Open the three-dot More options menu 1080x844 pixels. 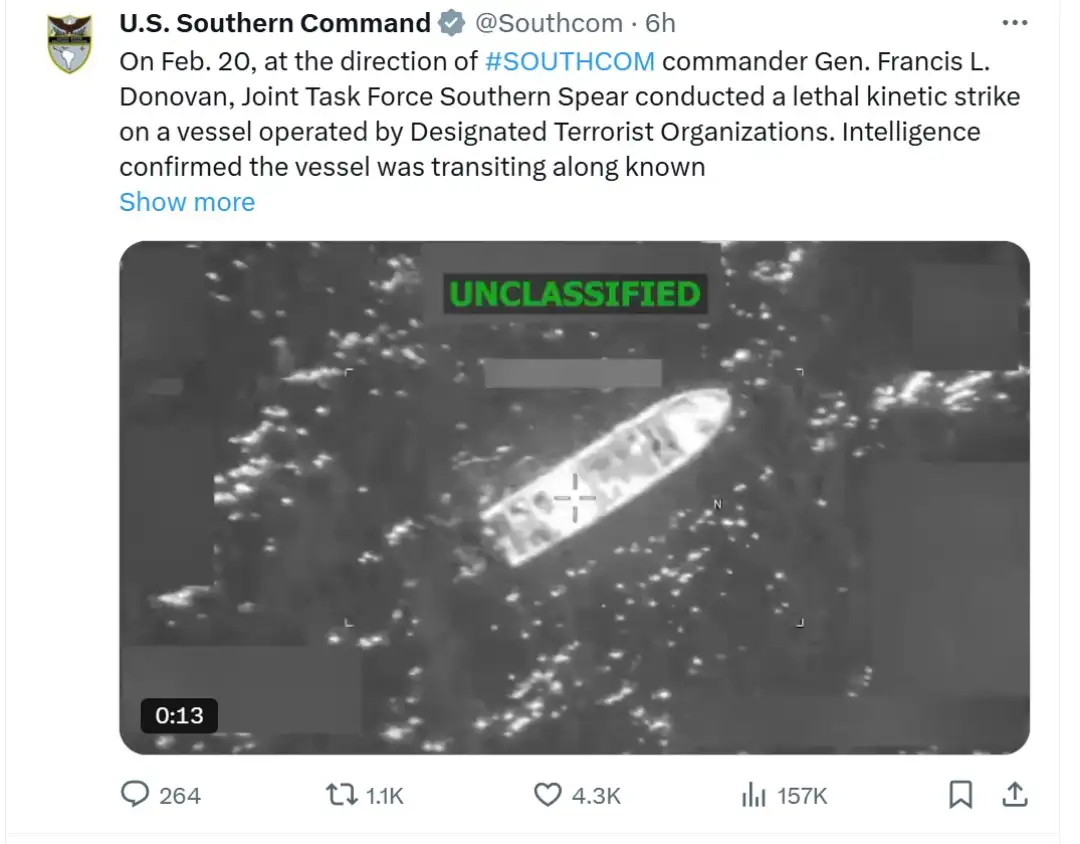click(x=1014, y=22)
